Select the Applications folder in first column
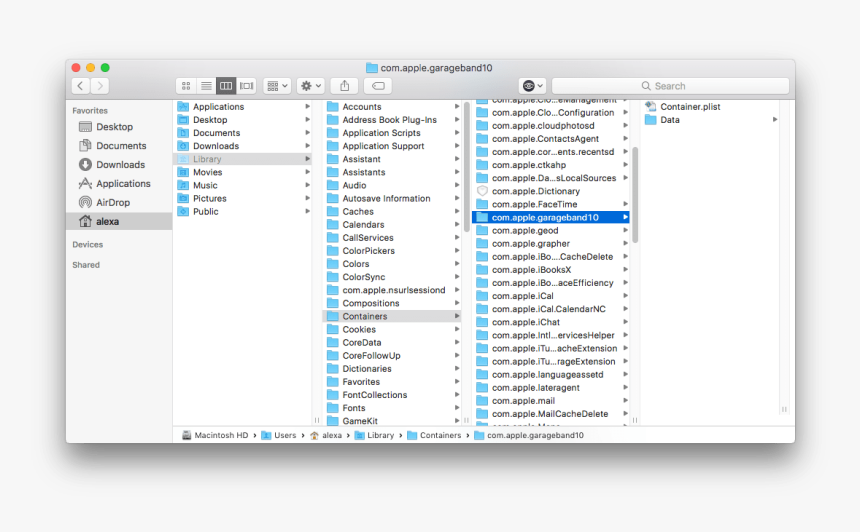The width and height of the screenshot is (860, 532). click(244, 107)
